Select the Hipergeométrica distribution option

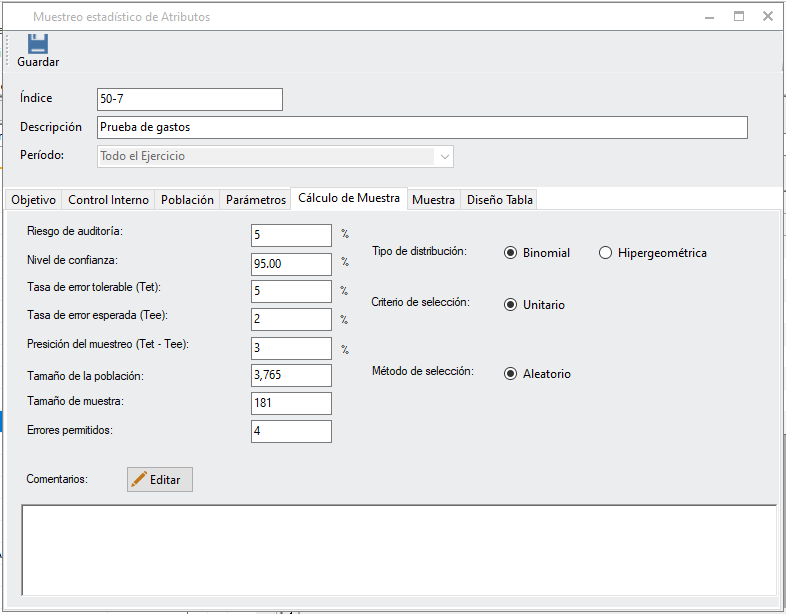click(x=605, y=253)
